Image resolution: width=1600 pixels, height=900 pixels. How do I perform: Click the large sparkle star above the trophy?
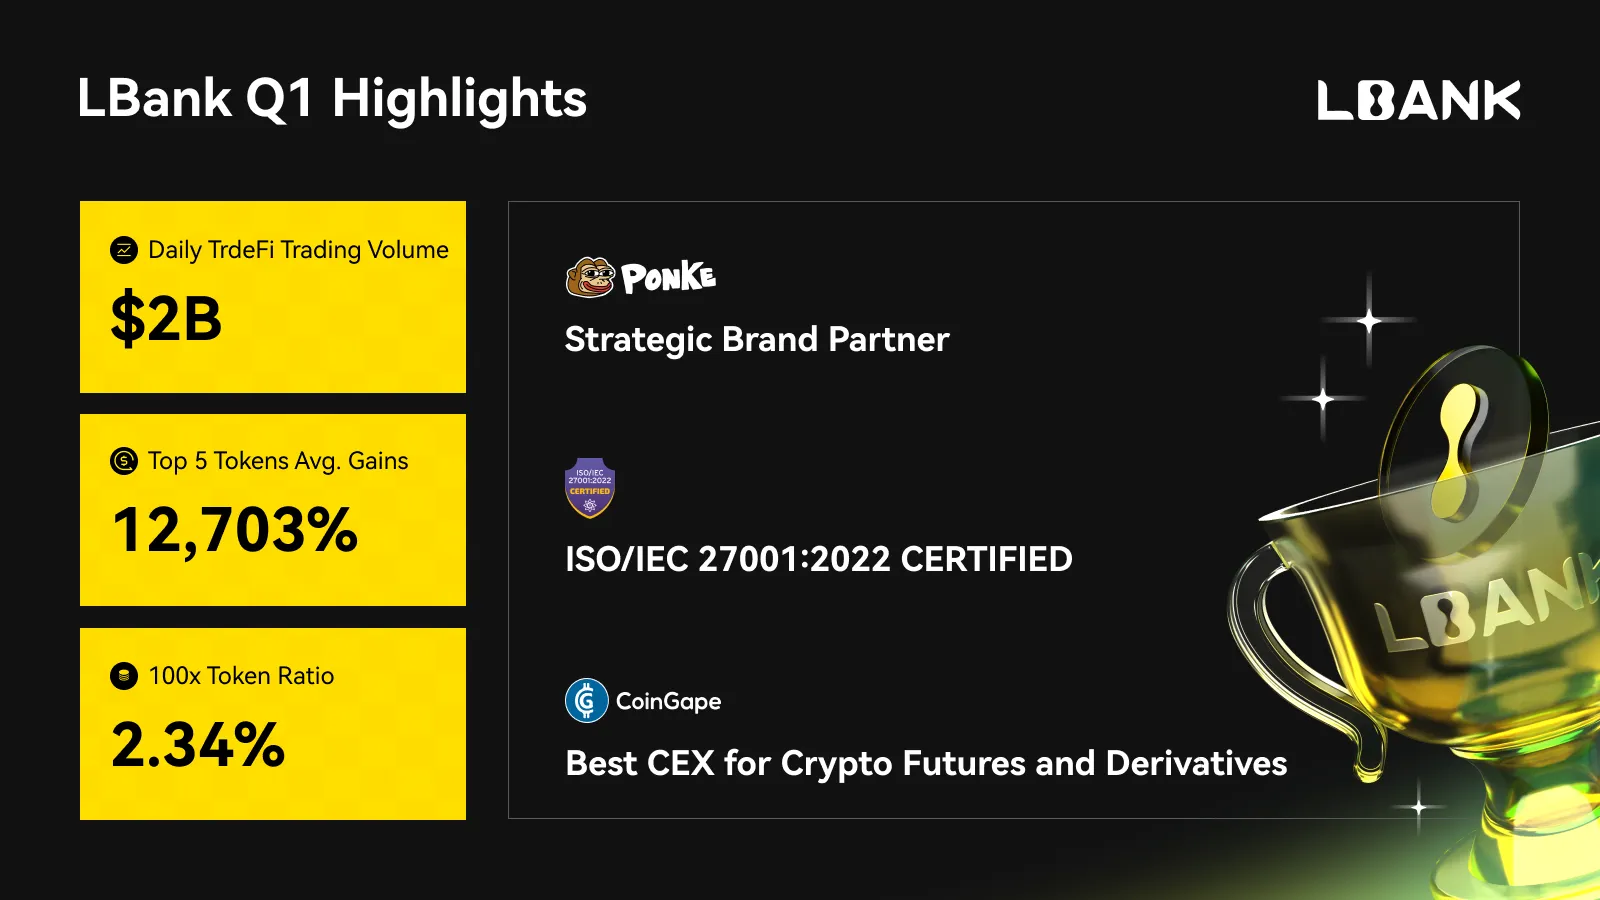1369,321
